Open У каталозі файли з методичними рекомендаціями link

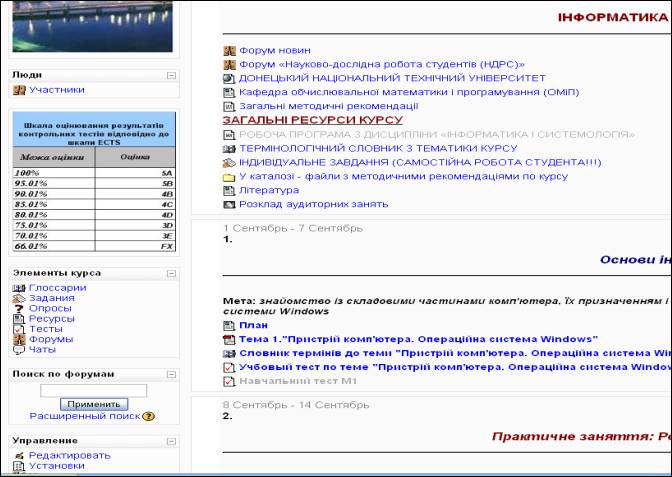403,177
